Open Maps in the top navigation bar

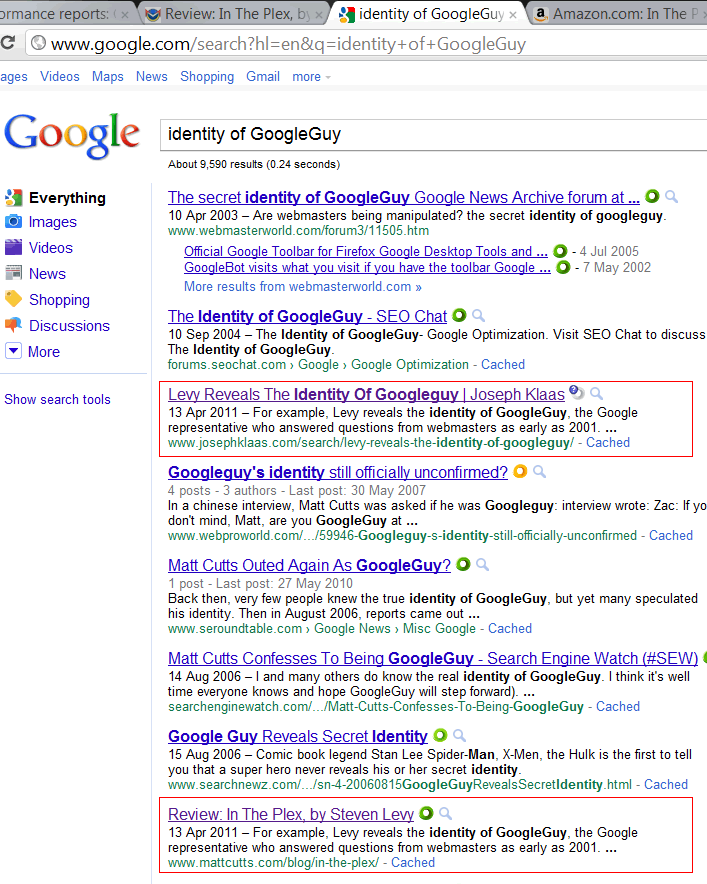pos(108,77)
